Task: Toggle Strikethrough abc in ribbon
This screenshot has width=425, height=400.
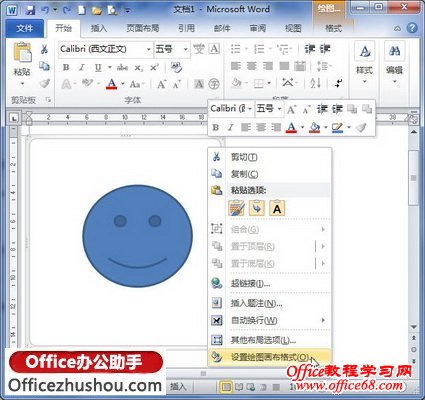Action: (122, 68)
